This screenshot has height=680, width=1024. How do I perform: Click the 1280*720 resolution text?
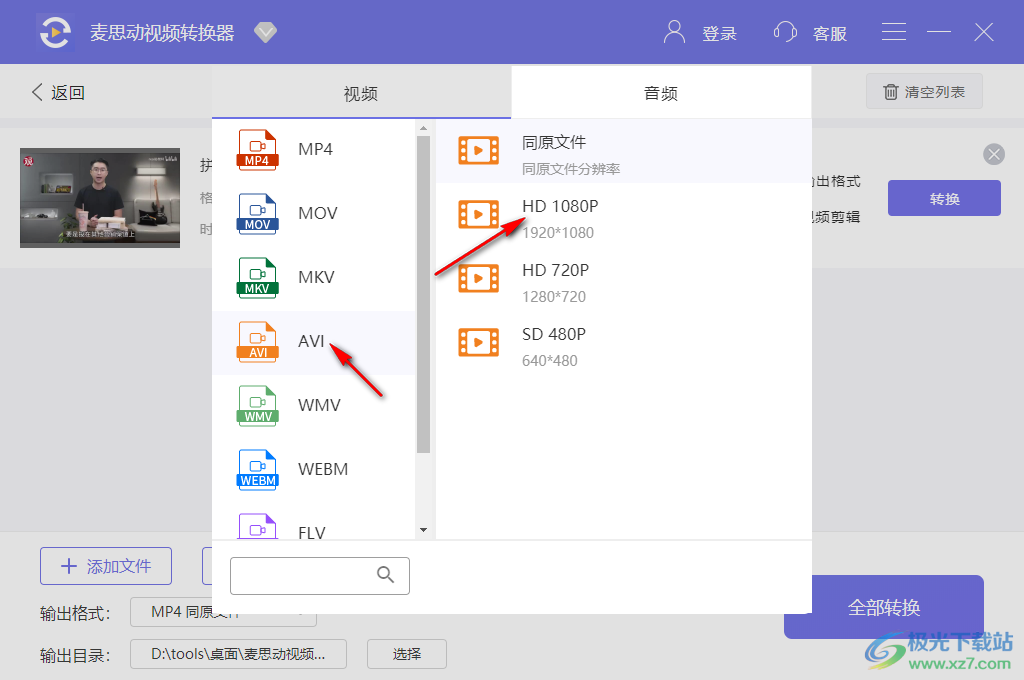pyautogui.click(x=554, y=297)
